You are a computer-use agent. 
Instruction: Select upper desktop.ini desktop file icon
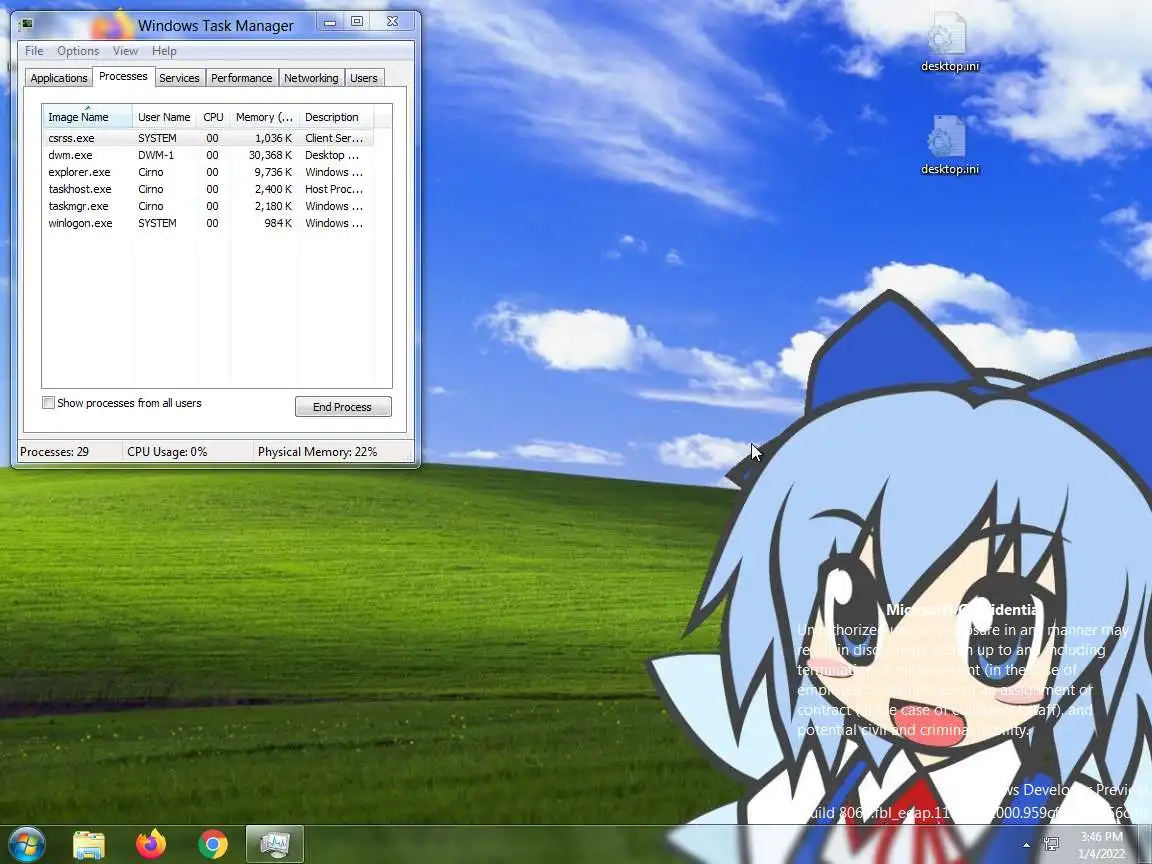pyautogui.click(x=949, y=42)
